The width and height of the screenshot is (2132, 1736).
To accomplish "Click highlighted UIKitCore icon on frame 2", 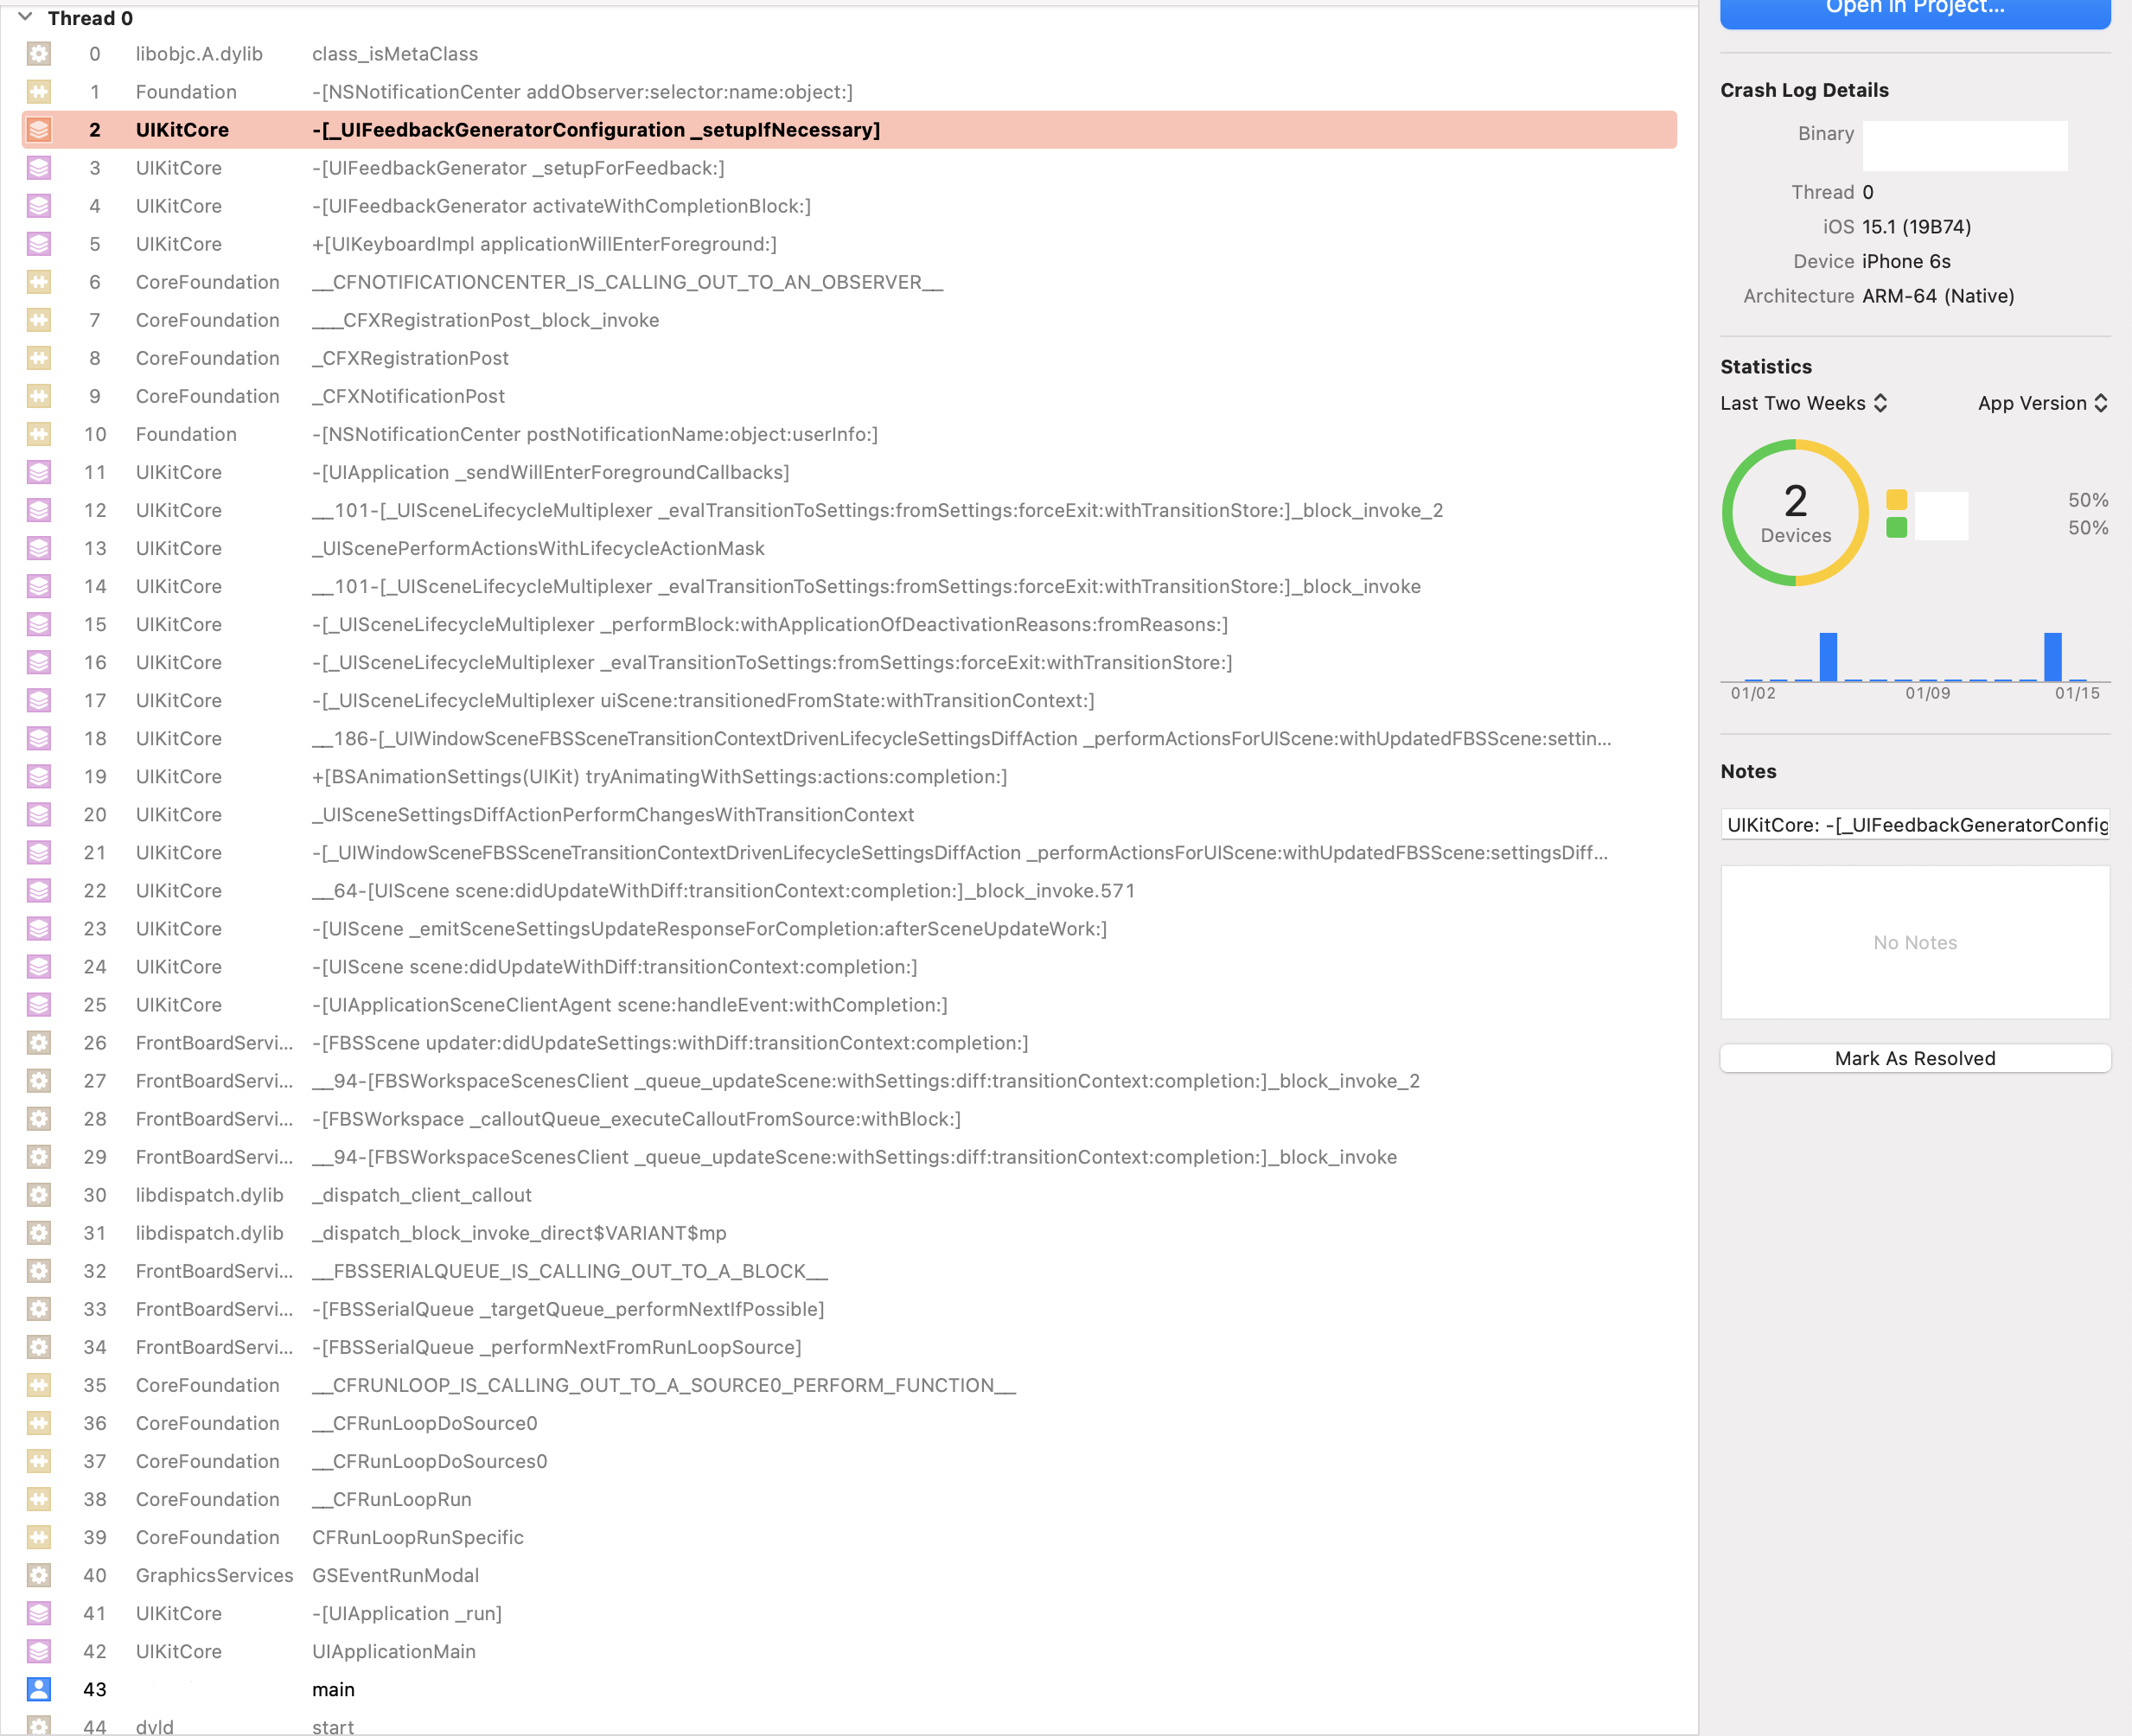I will click(39, 130).
